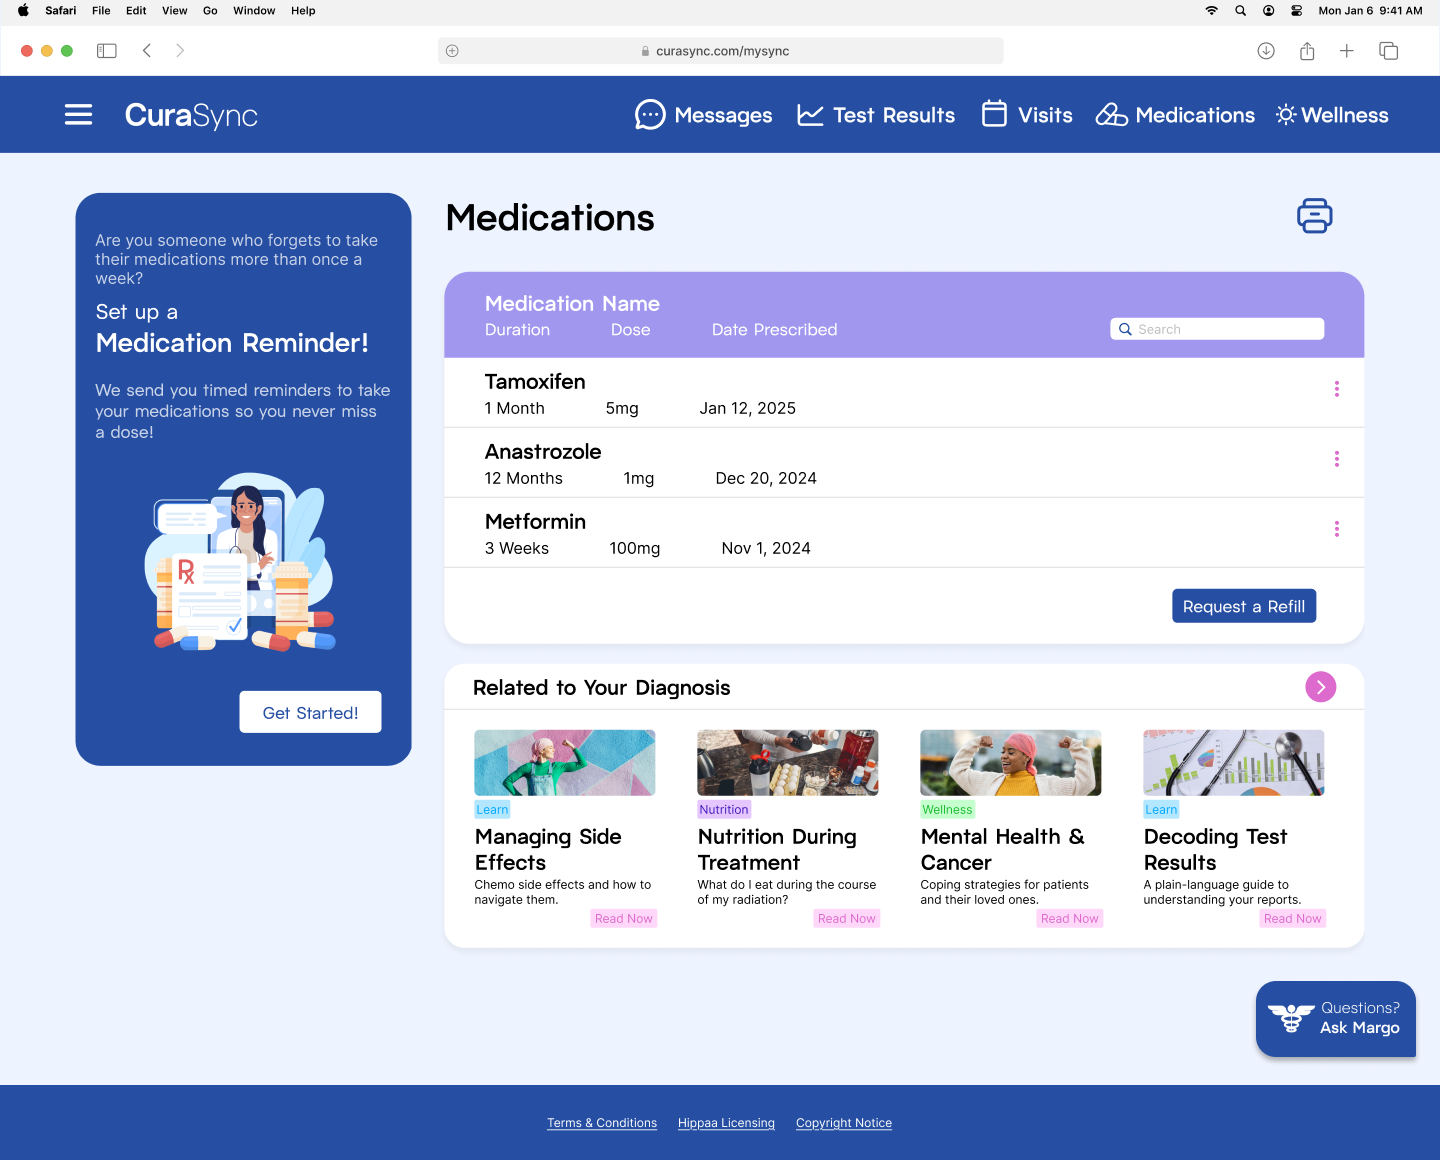
Task: Open Spotlight search in menu bar
Action: coord(1240,11)
